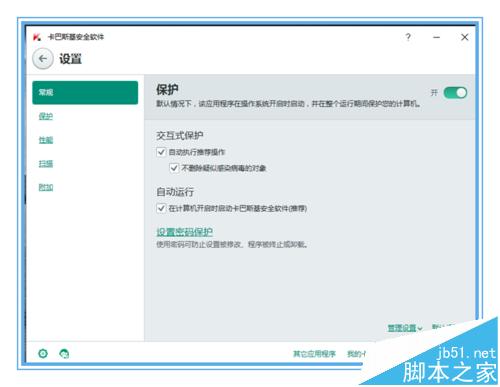Open the support headset icon at bottom
This screenshot has width=500, height=387.
(x=64, y=353)
